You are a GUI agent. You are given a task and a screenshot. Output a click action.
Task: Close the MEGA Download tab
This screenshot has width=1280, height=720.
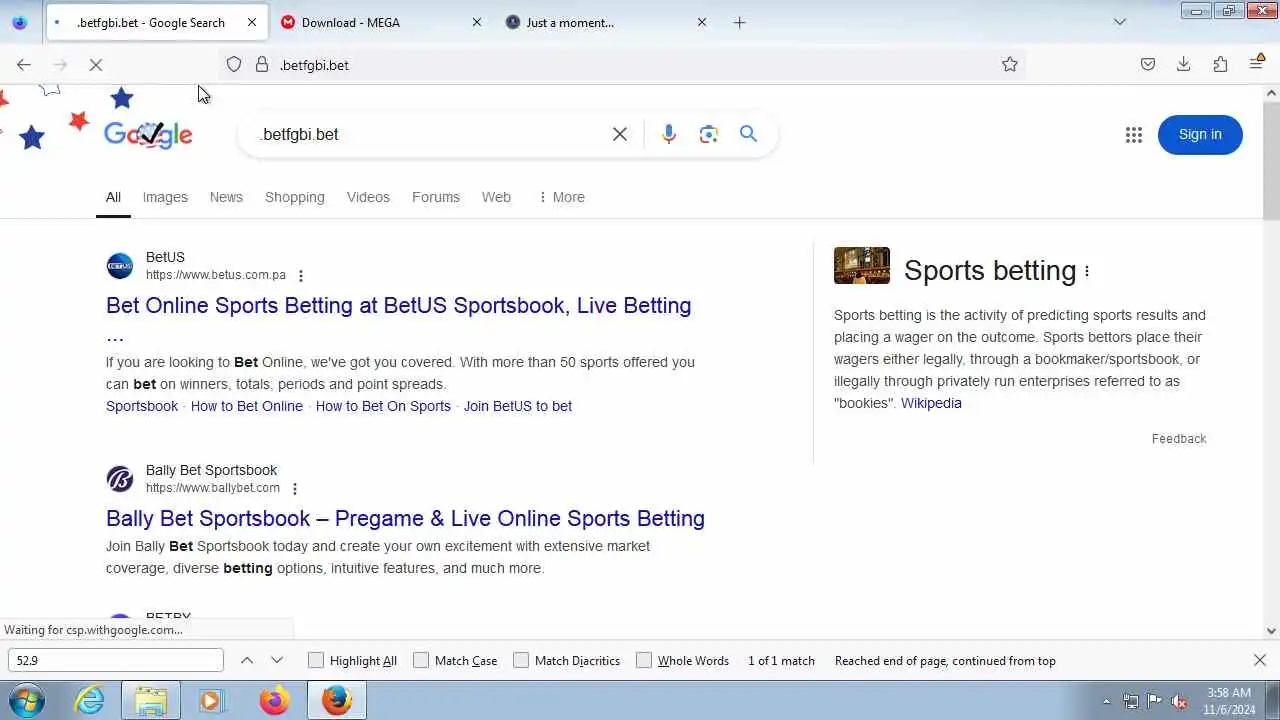[x=477, y=22]
